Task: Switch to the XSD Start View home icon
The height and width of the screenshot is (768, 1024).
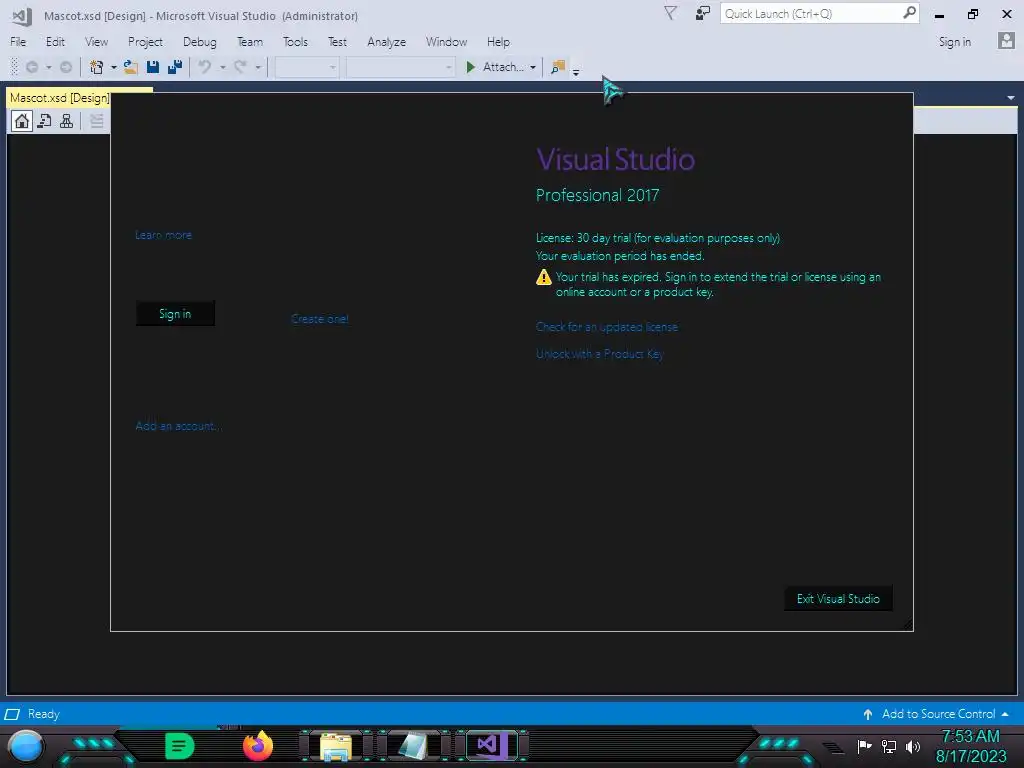Action: pyautogui.click(x=22, y=121)
